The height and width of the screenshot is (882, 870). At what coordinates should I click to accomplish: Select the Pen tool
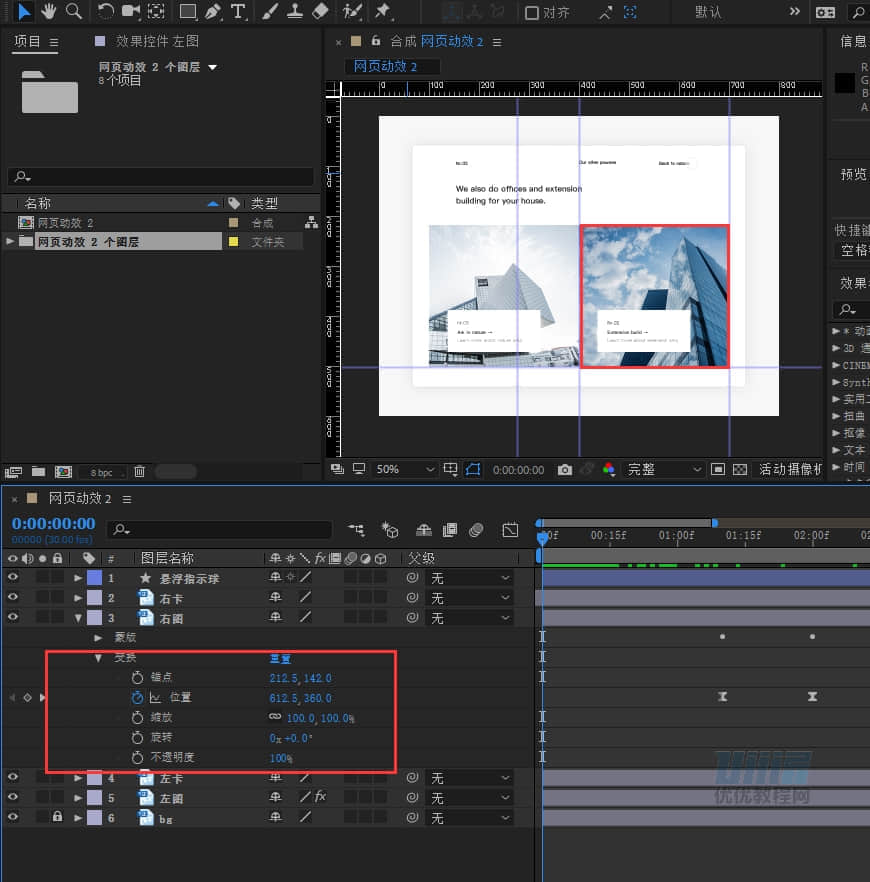(x=212, y=11)
